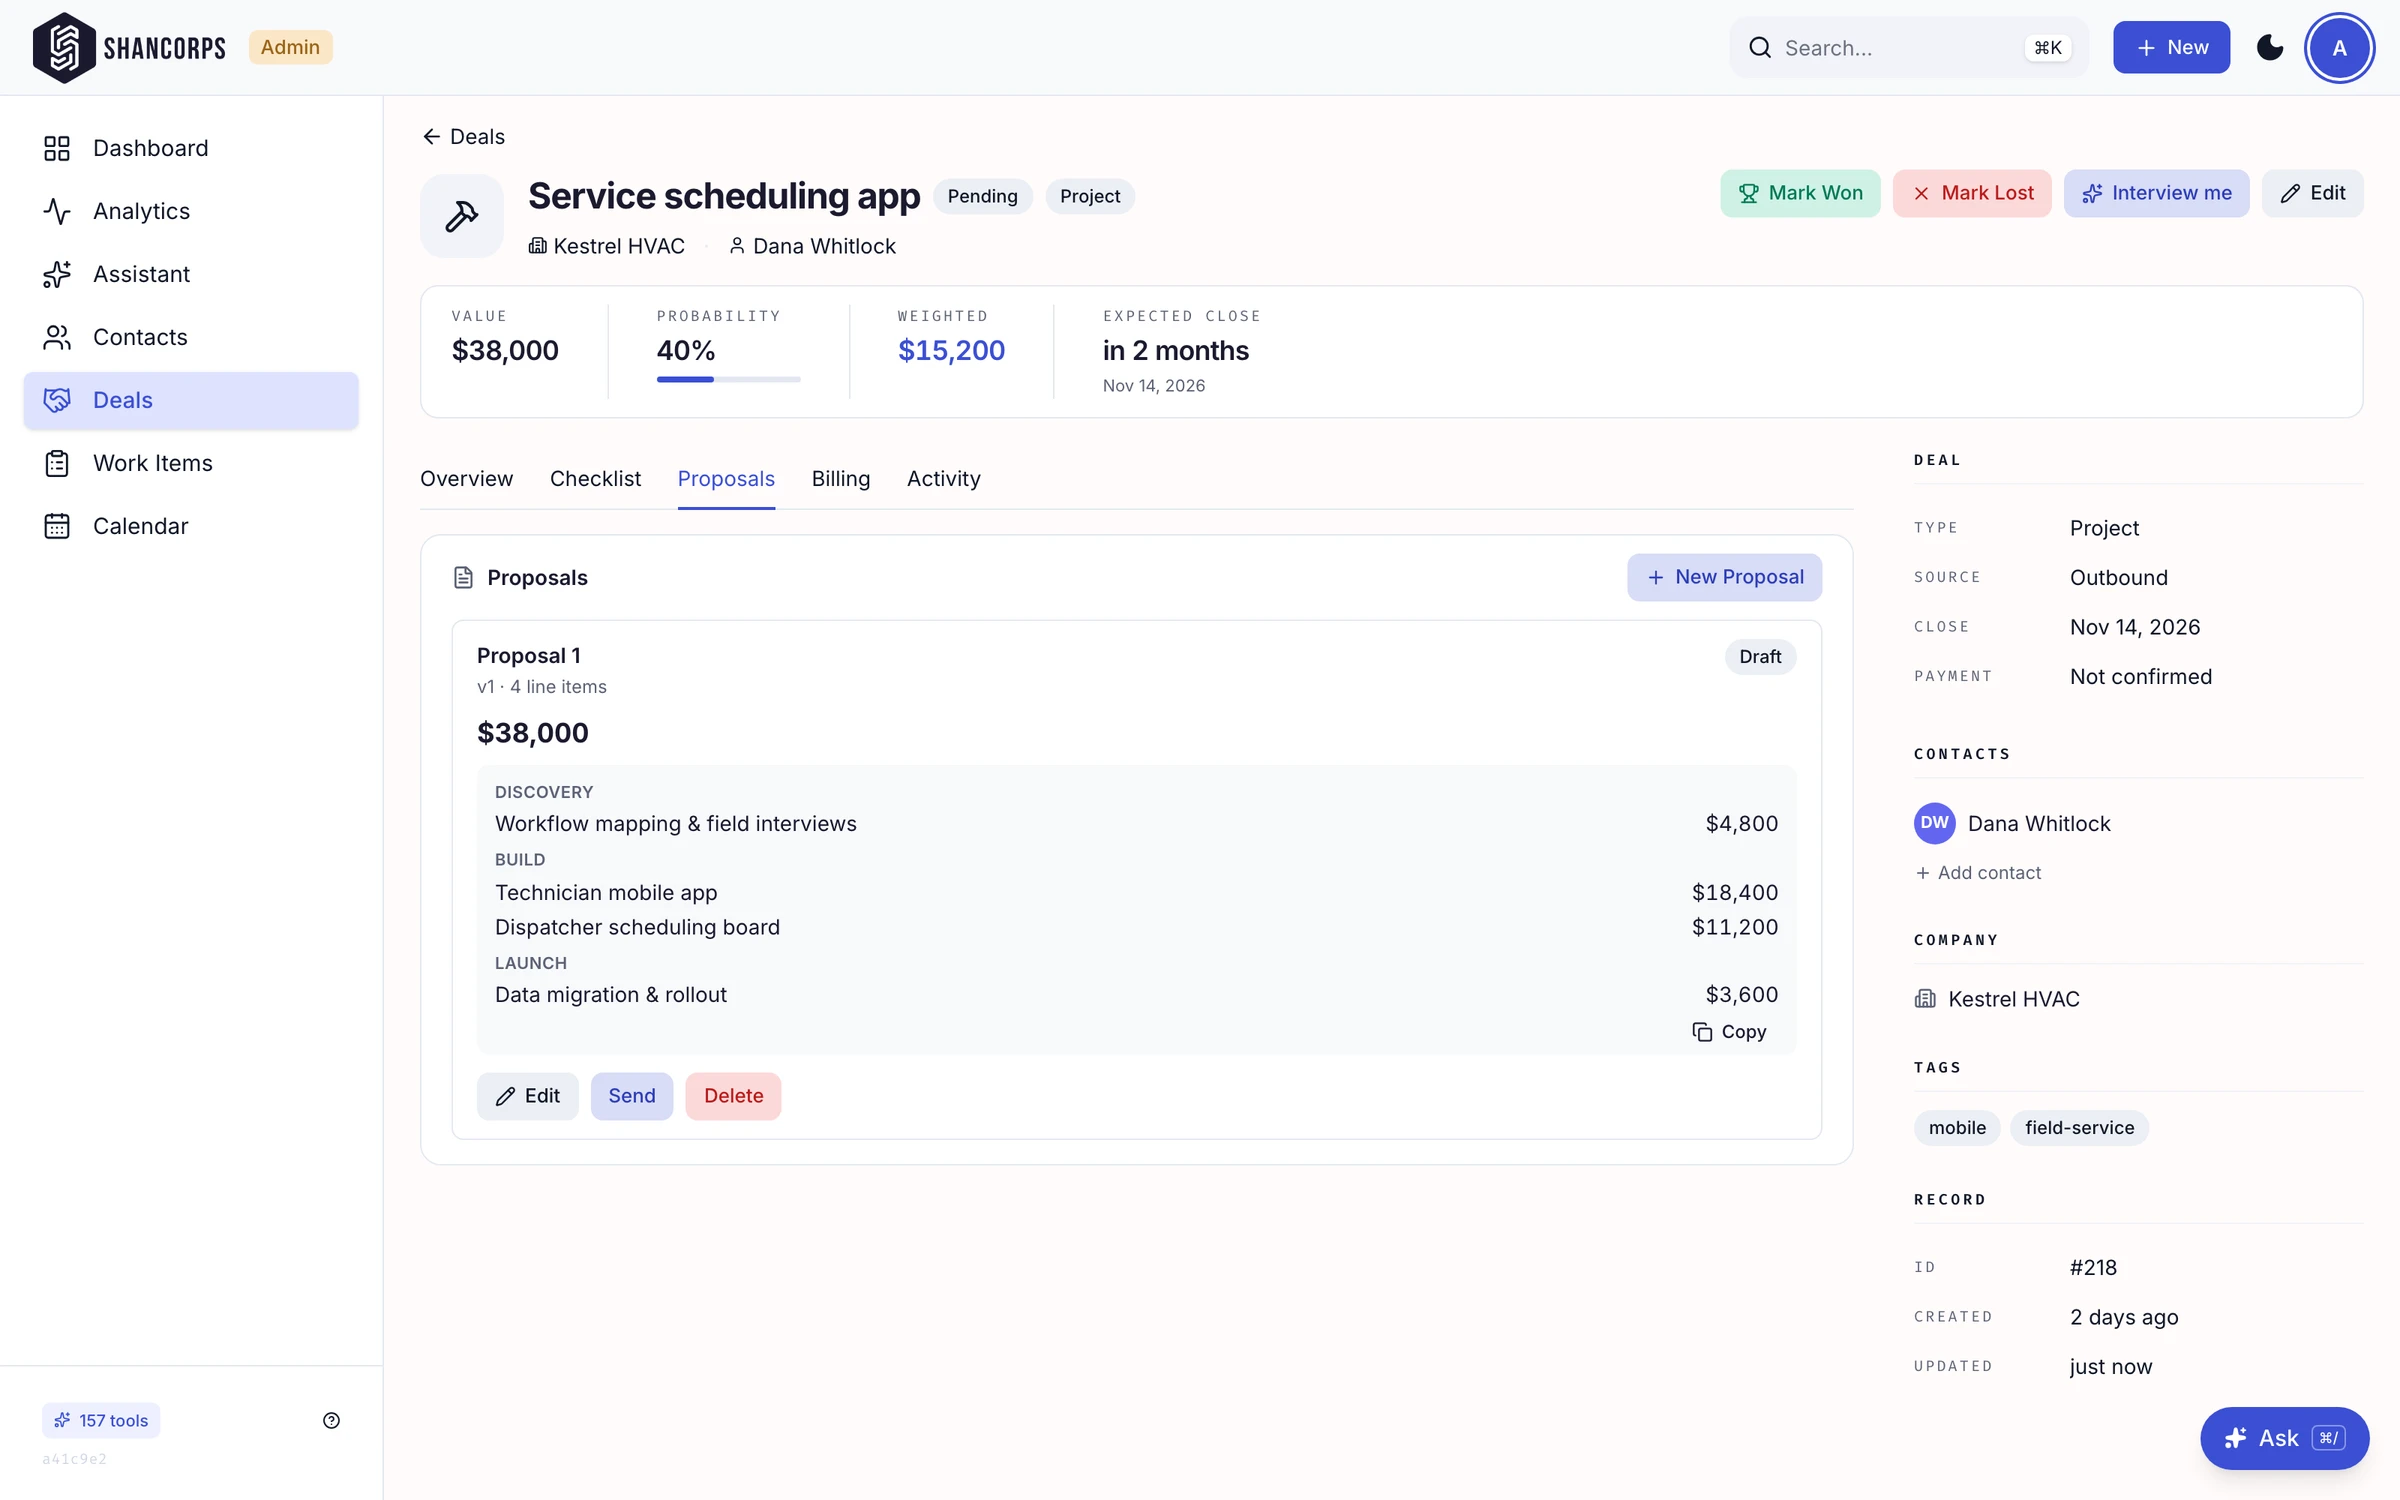Open Analytics via its pulse icon
2400x1500 pixels.
[x=57, y=211]
